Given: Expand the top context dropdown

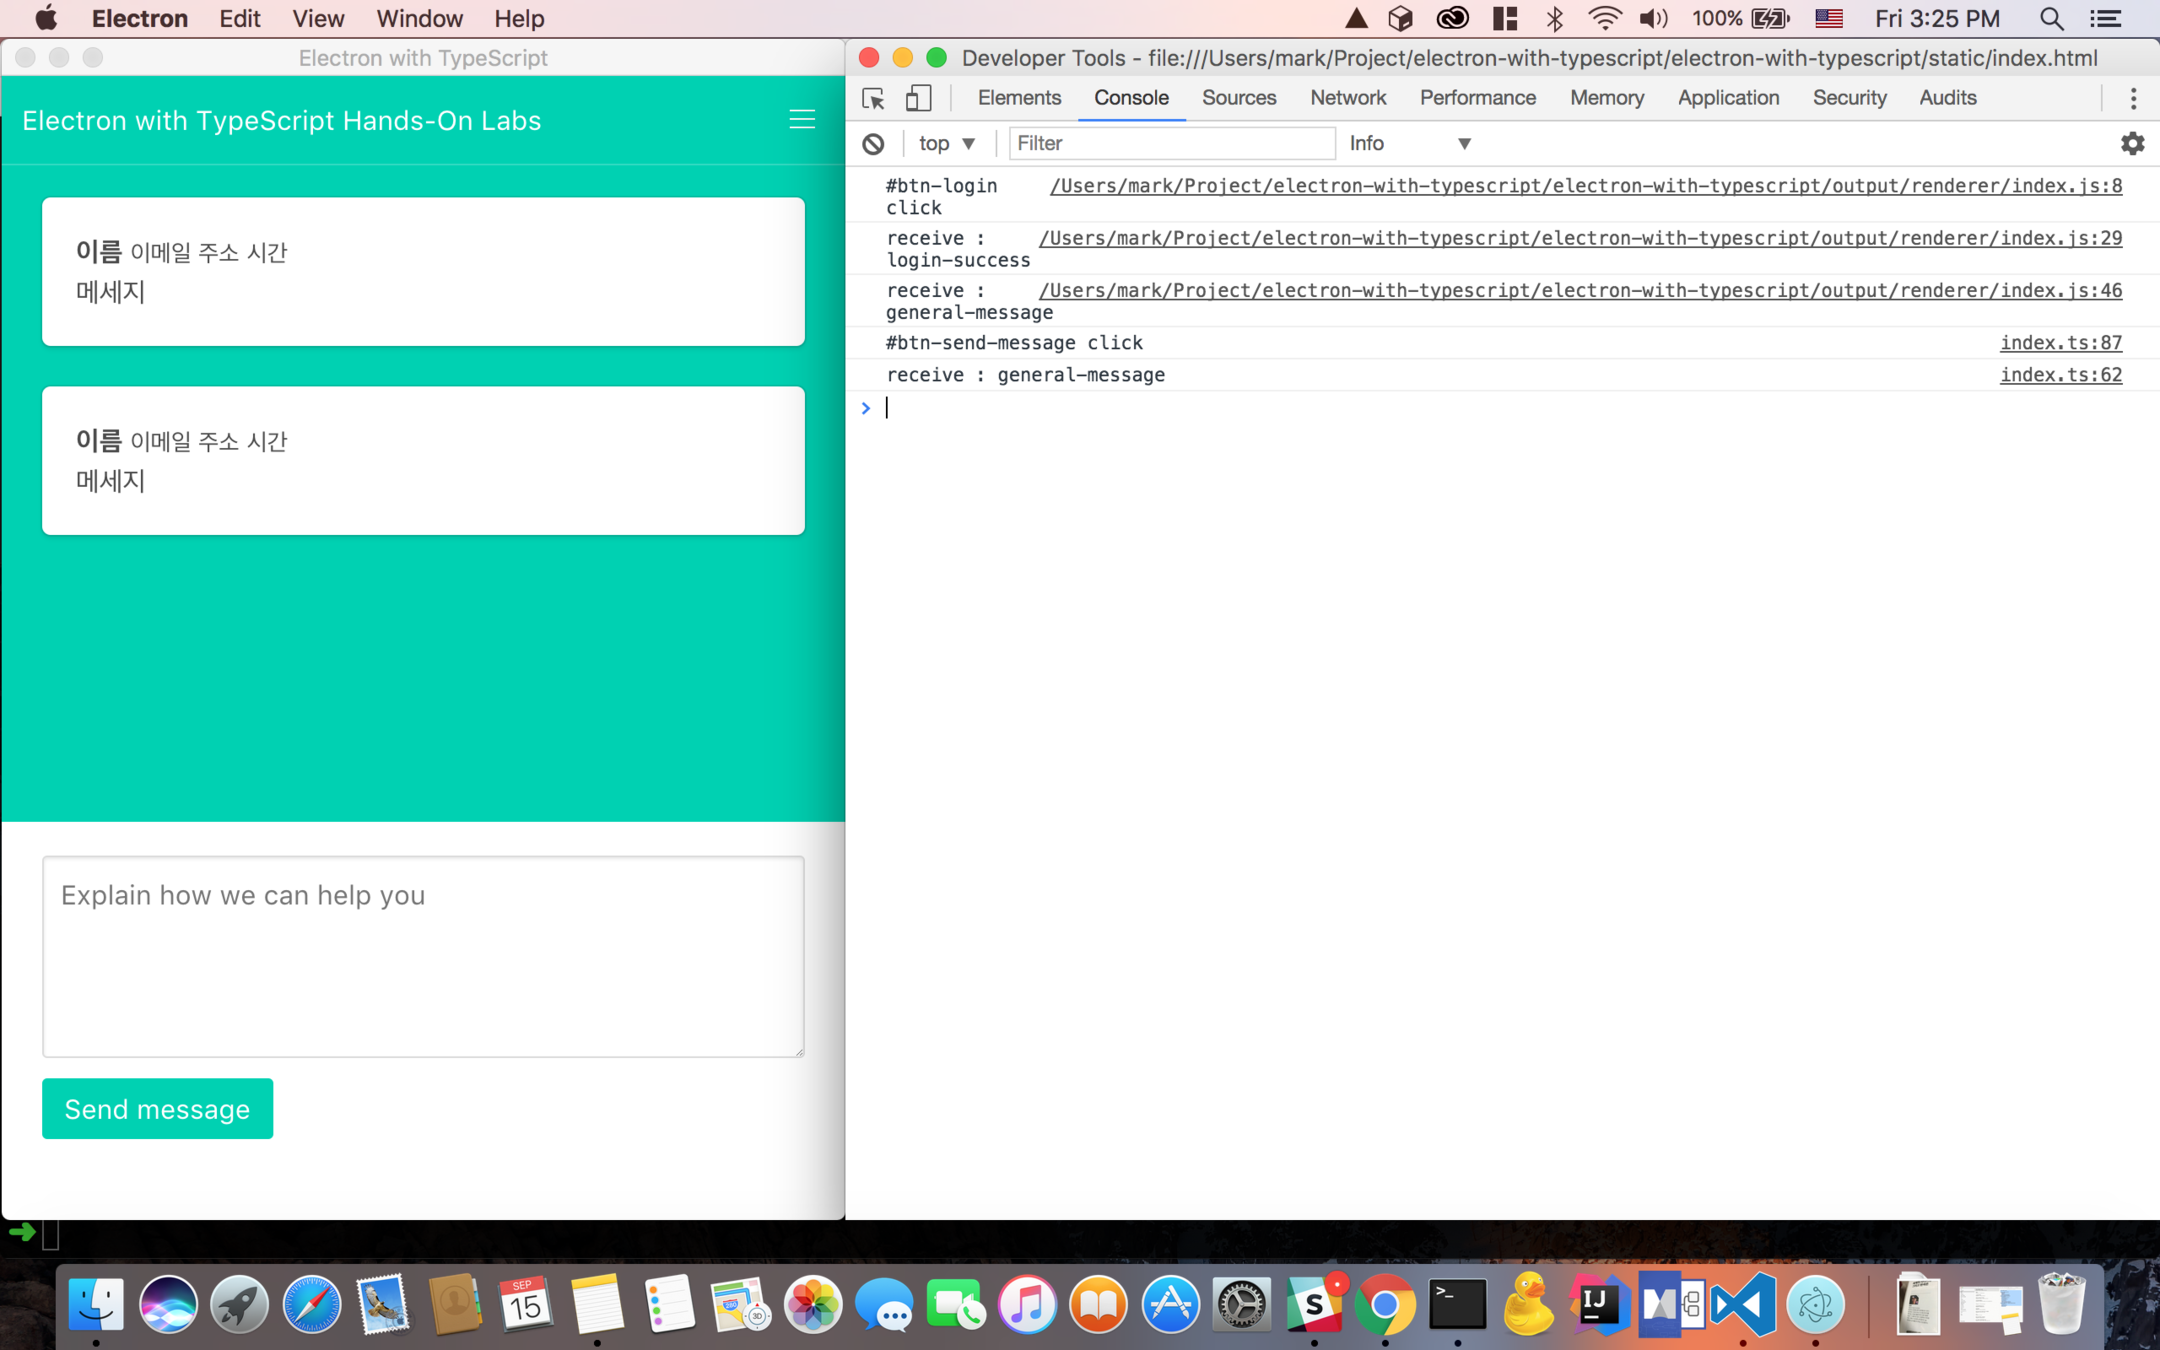Looking at the screenshot, I should click(x=946, y=143).
